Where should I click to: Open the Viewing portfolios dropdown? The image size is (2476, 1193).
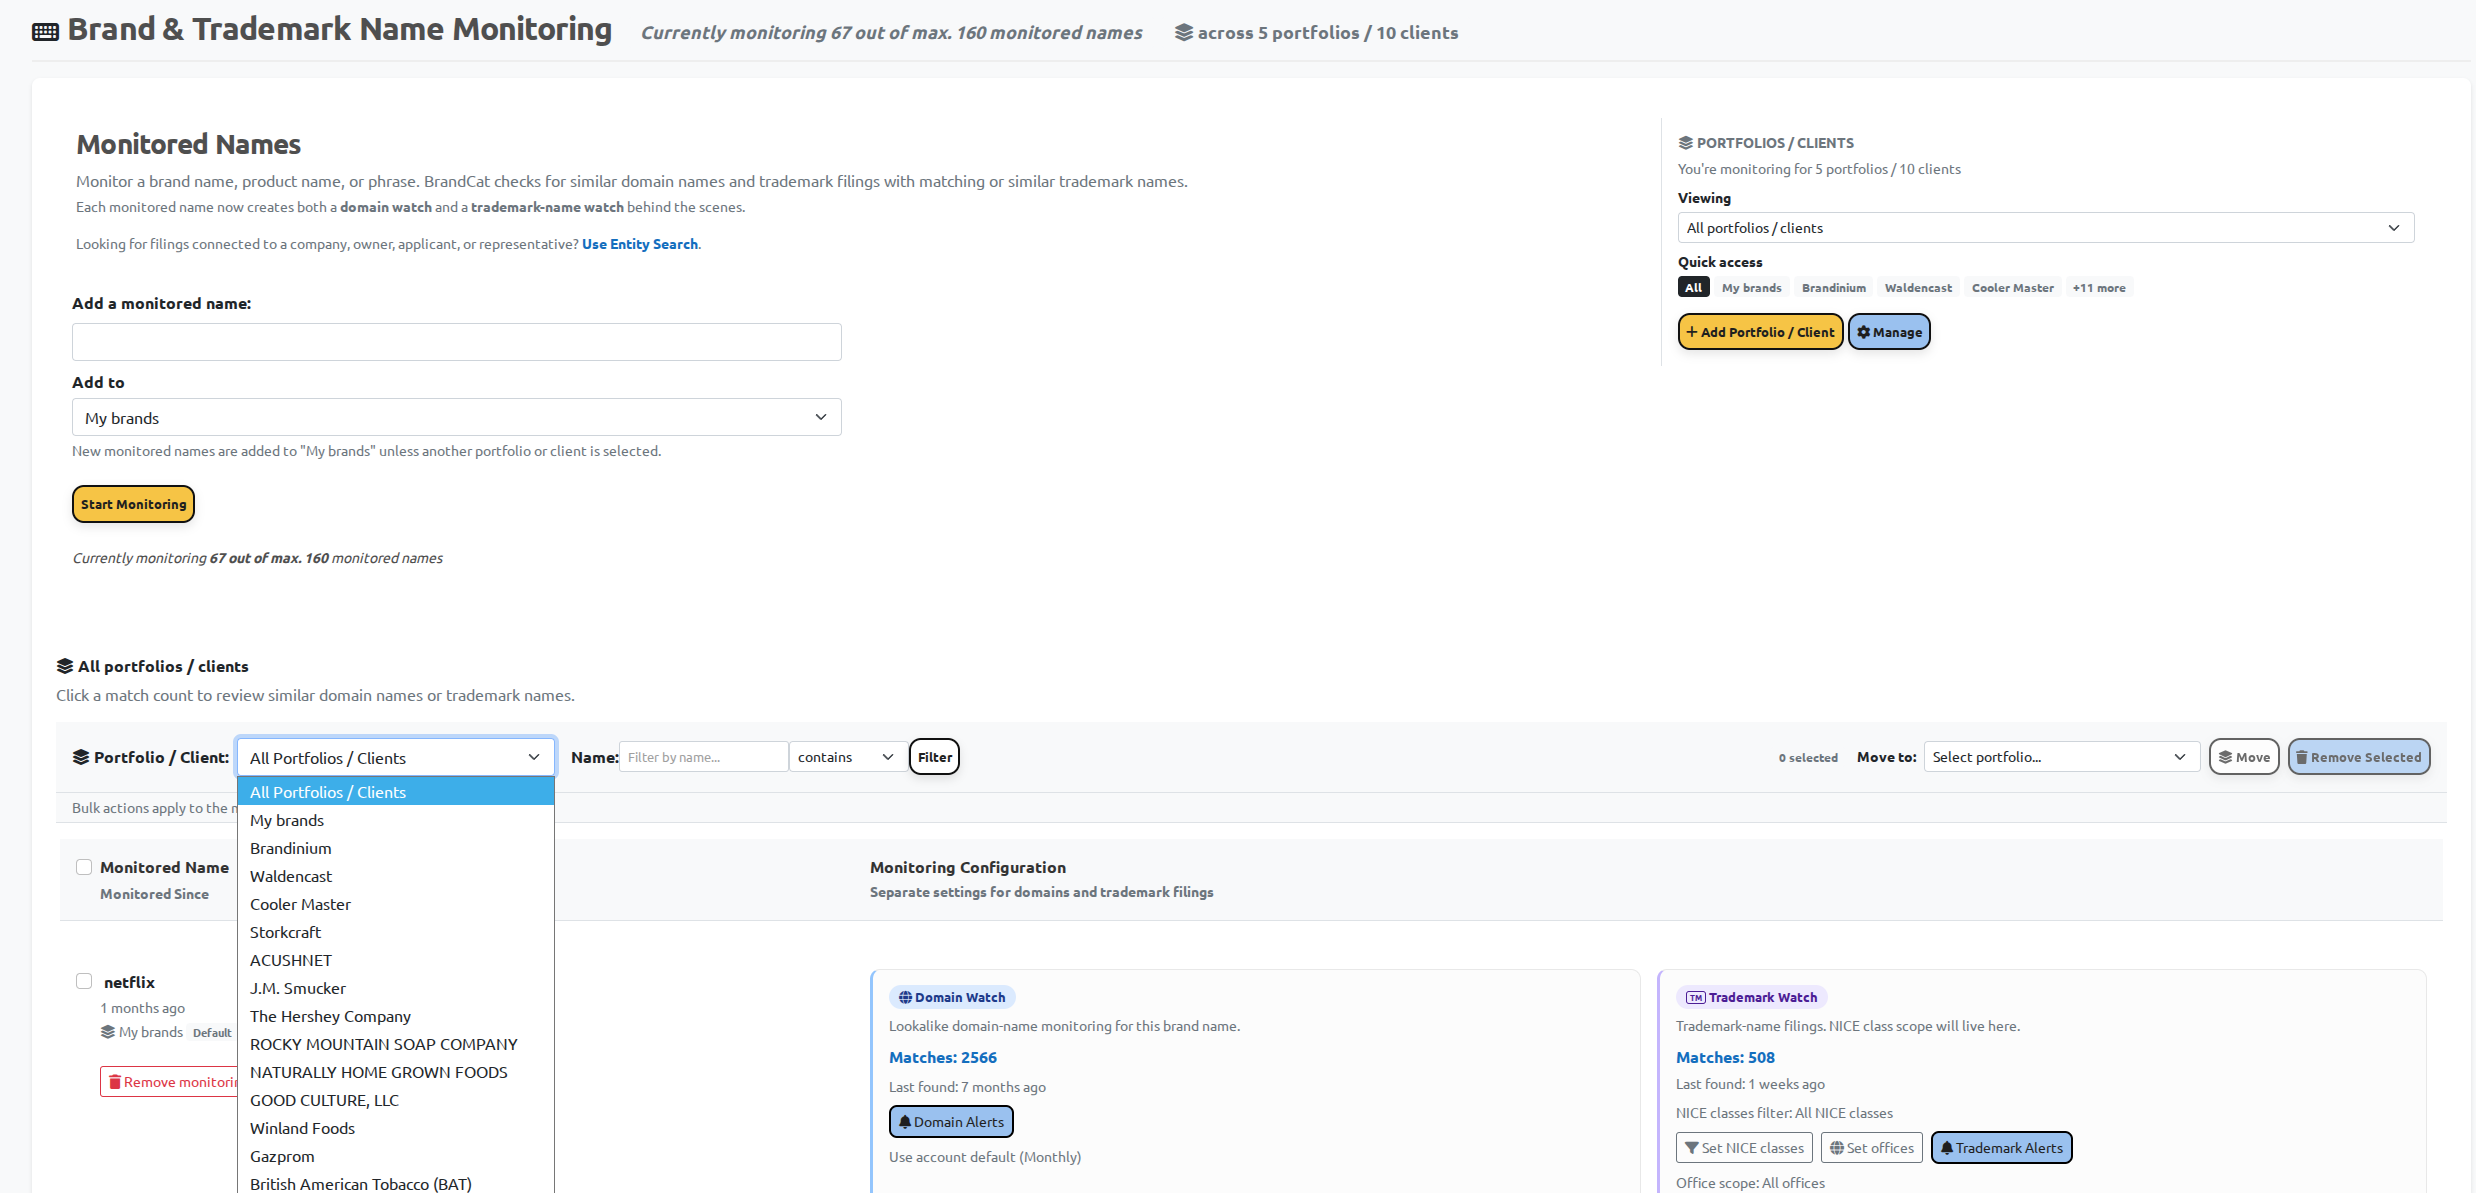click(x=2045, y=228)
